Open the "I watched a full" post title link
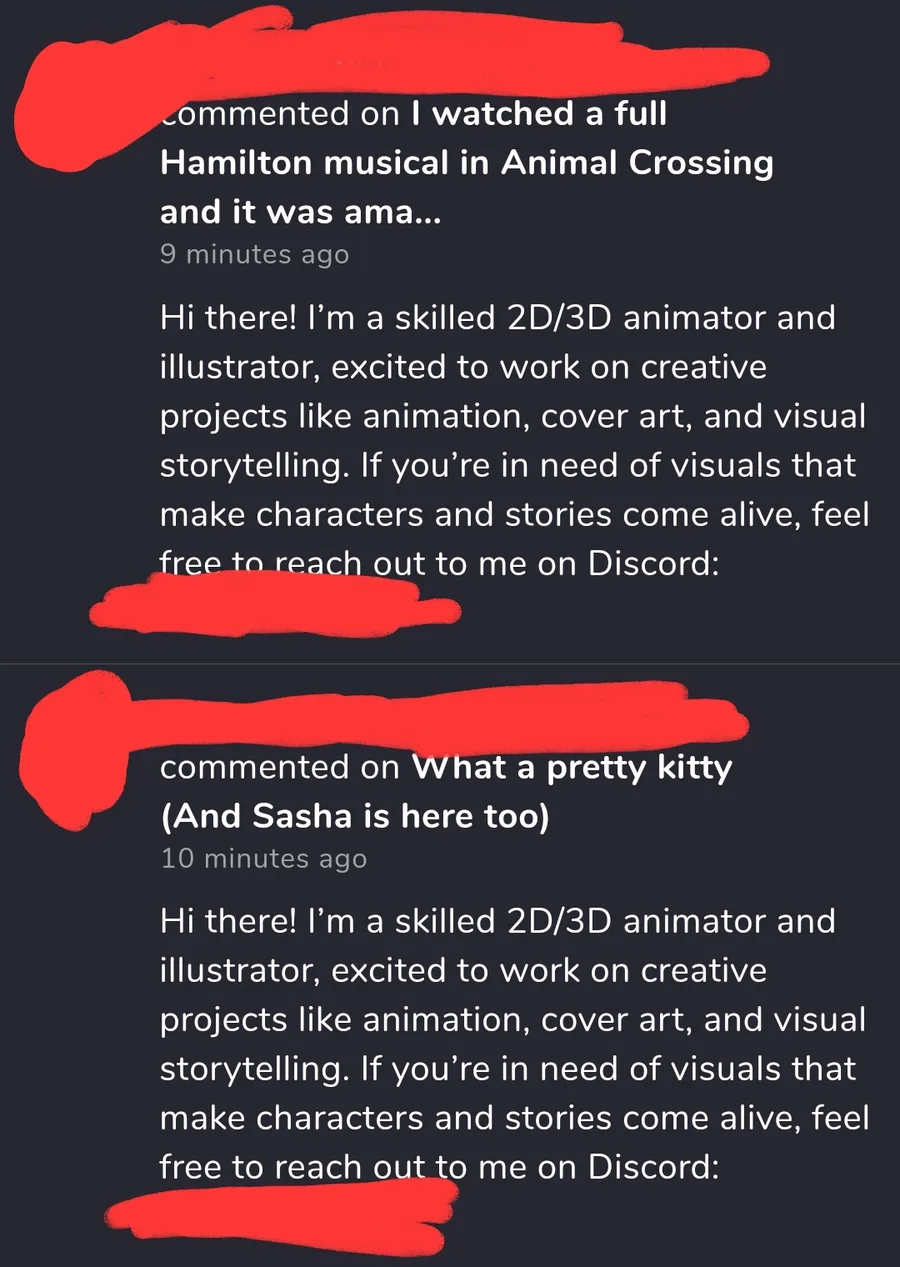The height and width of the screenshot is (1267, 900). click(x=539, y=114)
